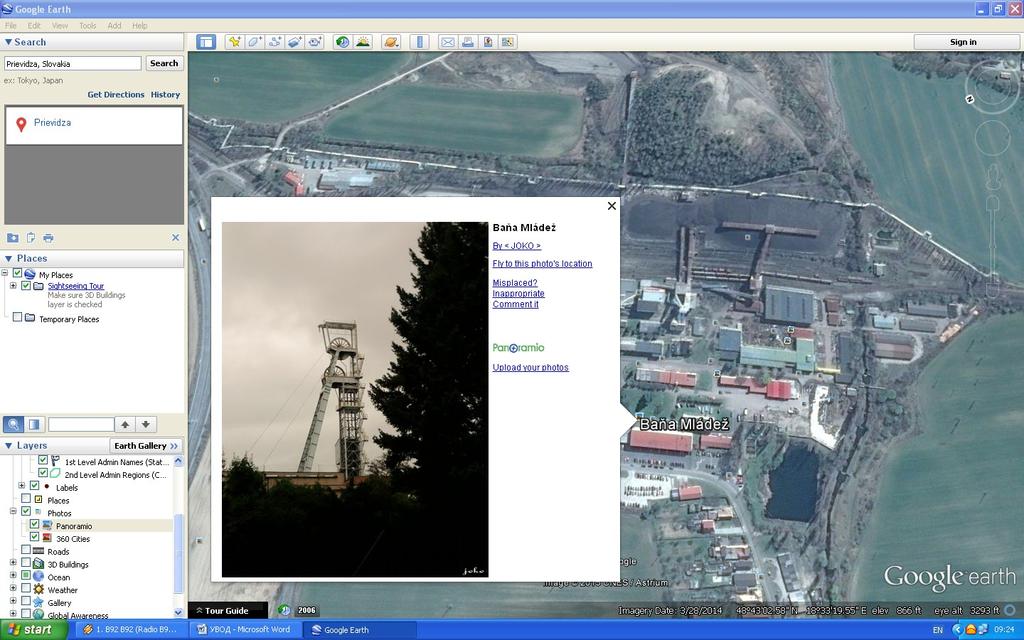Print the current view from toolbar
The image size is (1024, 640).
(x=468, y=42)
